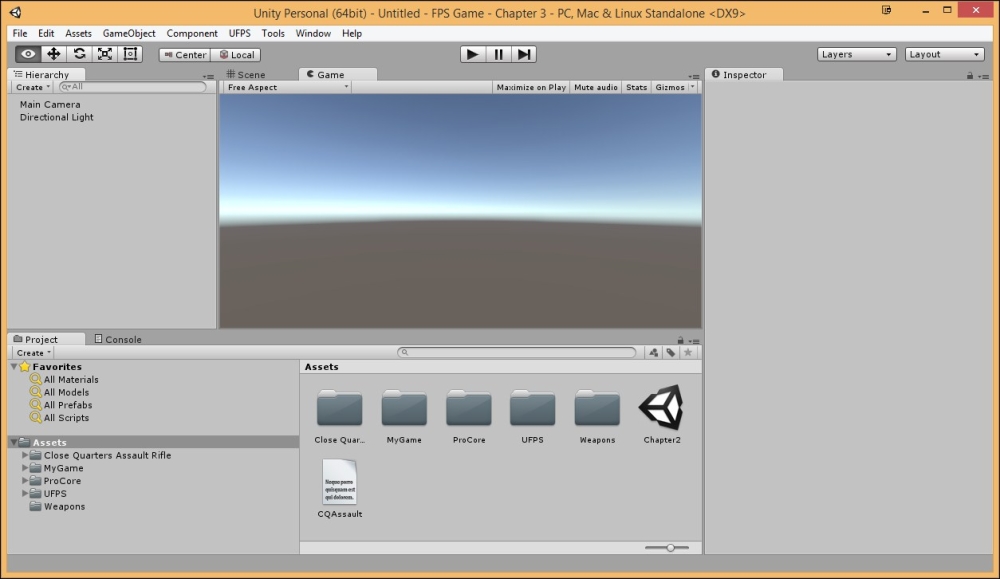Select the Scale tool
The image size is (1000, 579).
tap(105, 53)
